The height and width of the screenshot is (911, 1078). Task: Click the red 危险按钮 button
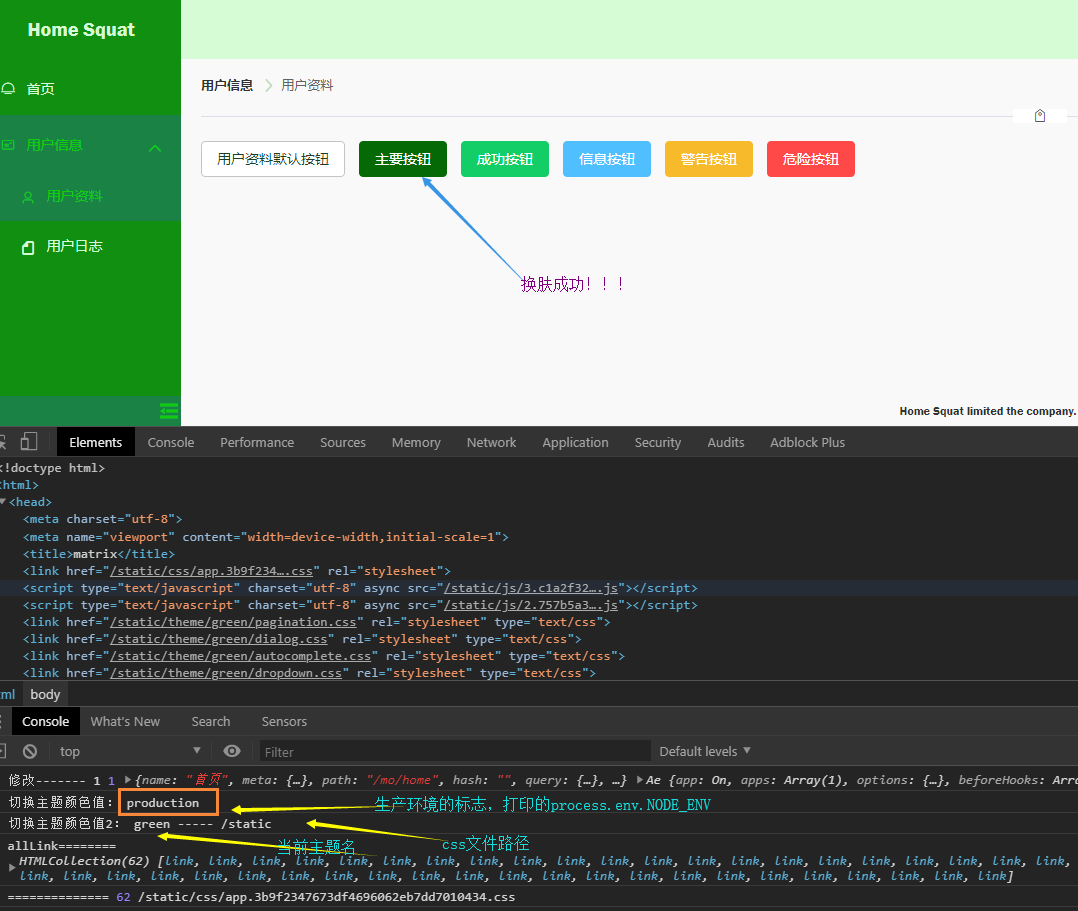click(810, 158)
